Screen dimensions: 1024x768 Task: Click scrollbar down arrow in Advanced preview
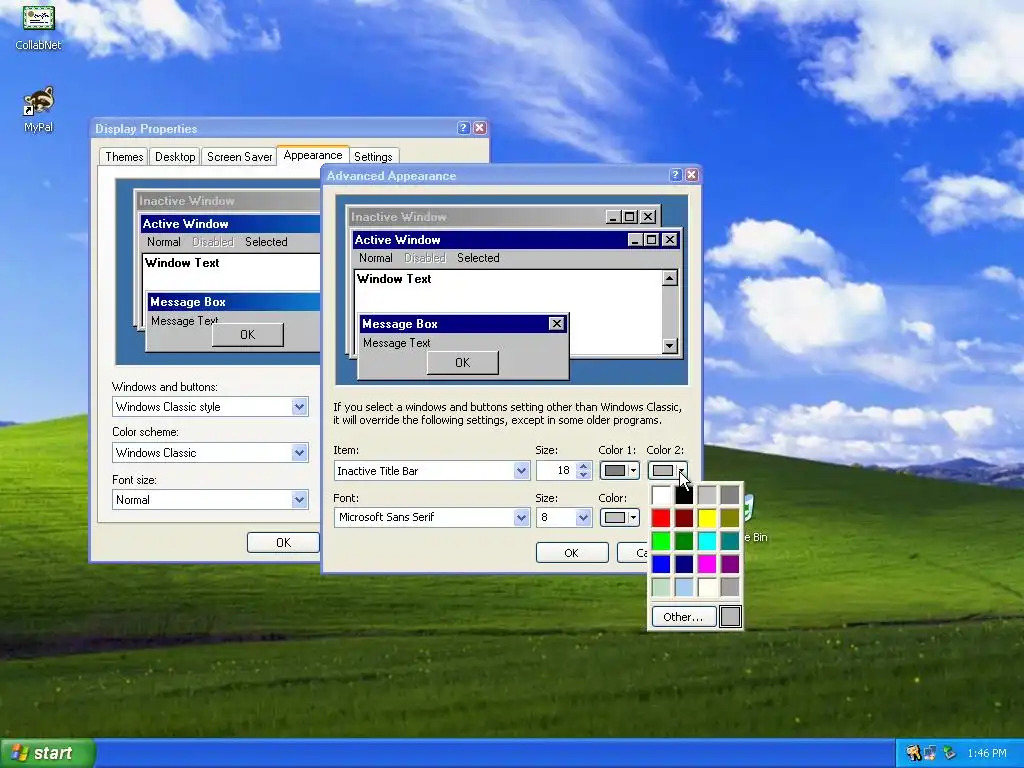click(x=669, y=345)
